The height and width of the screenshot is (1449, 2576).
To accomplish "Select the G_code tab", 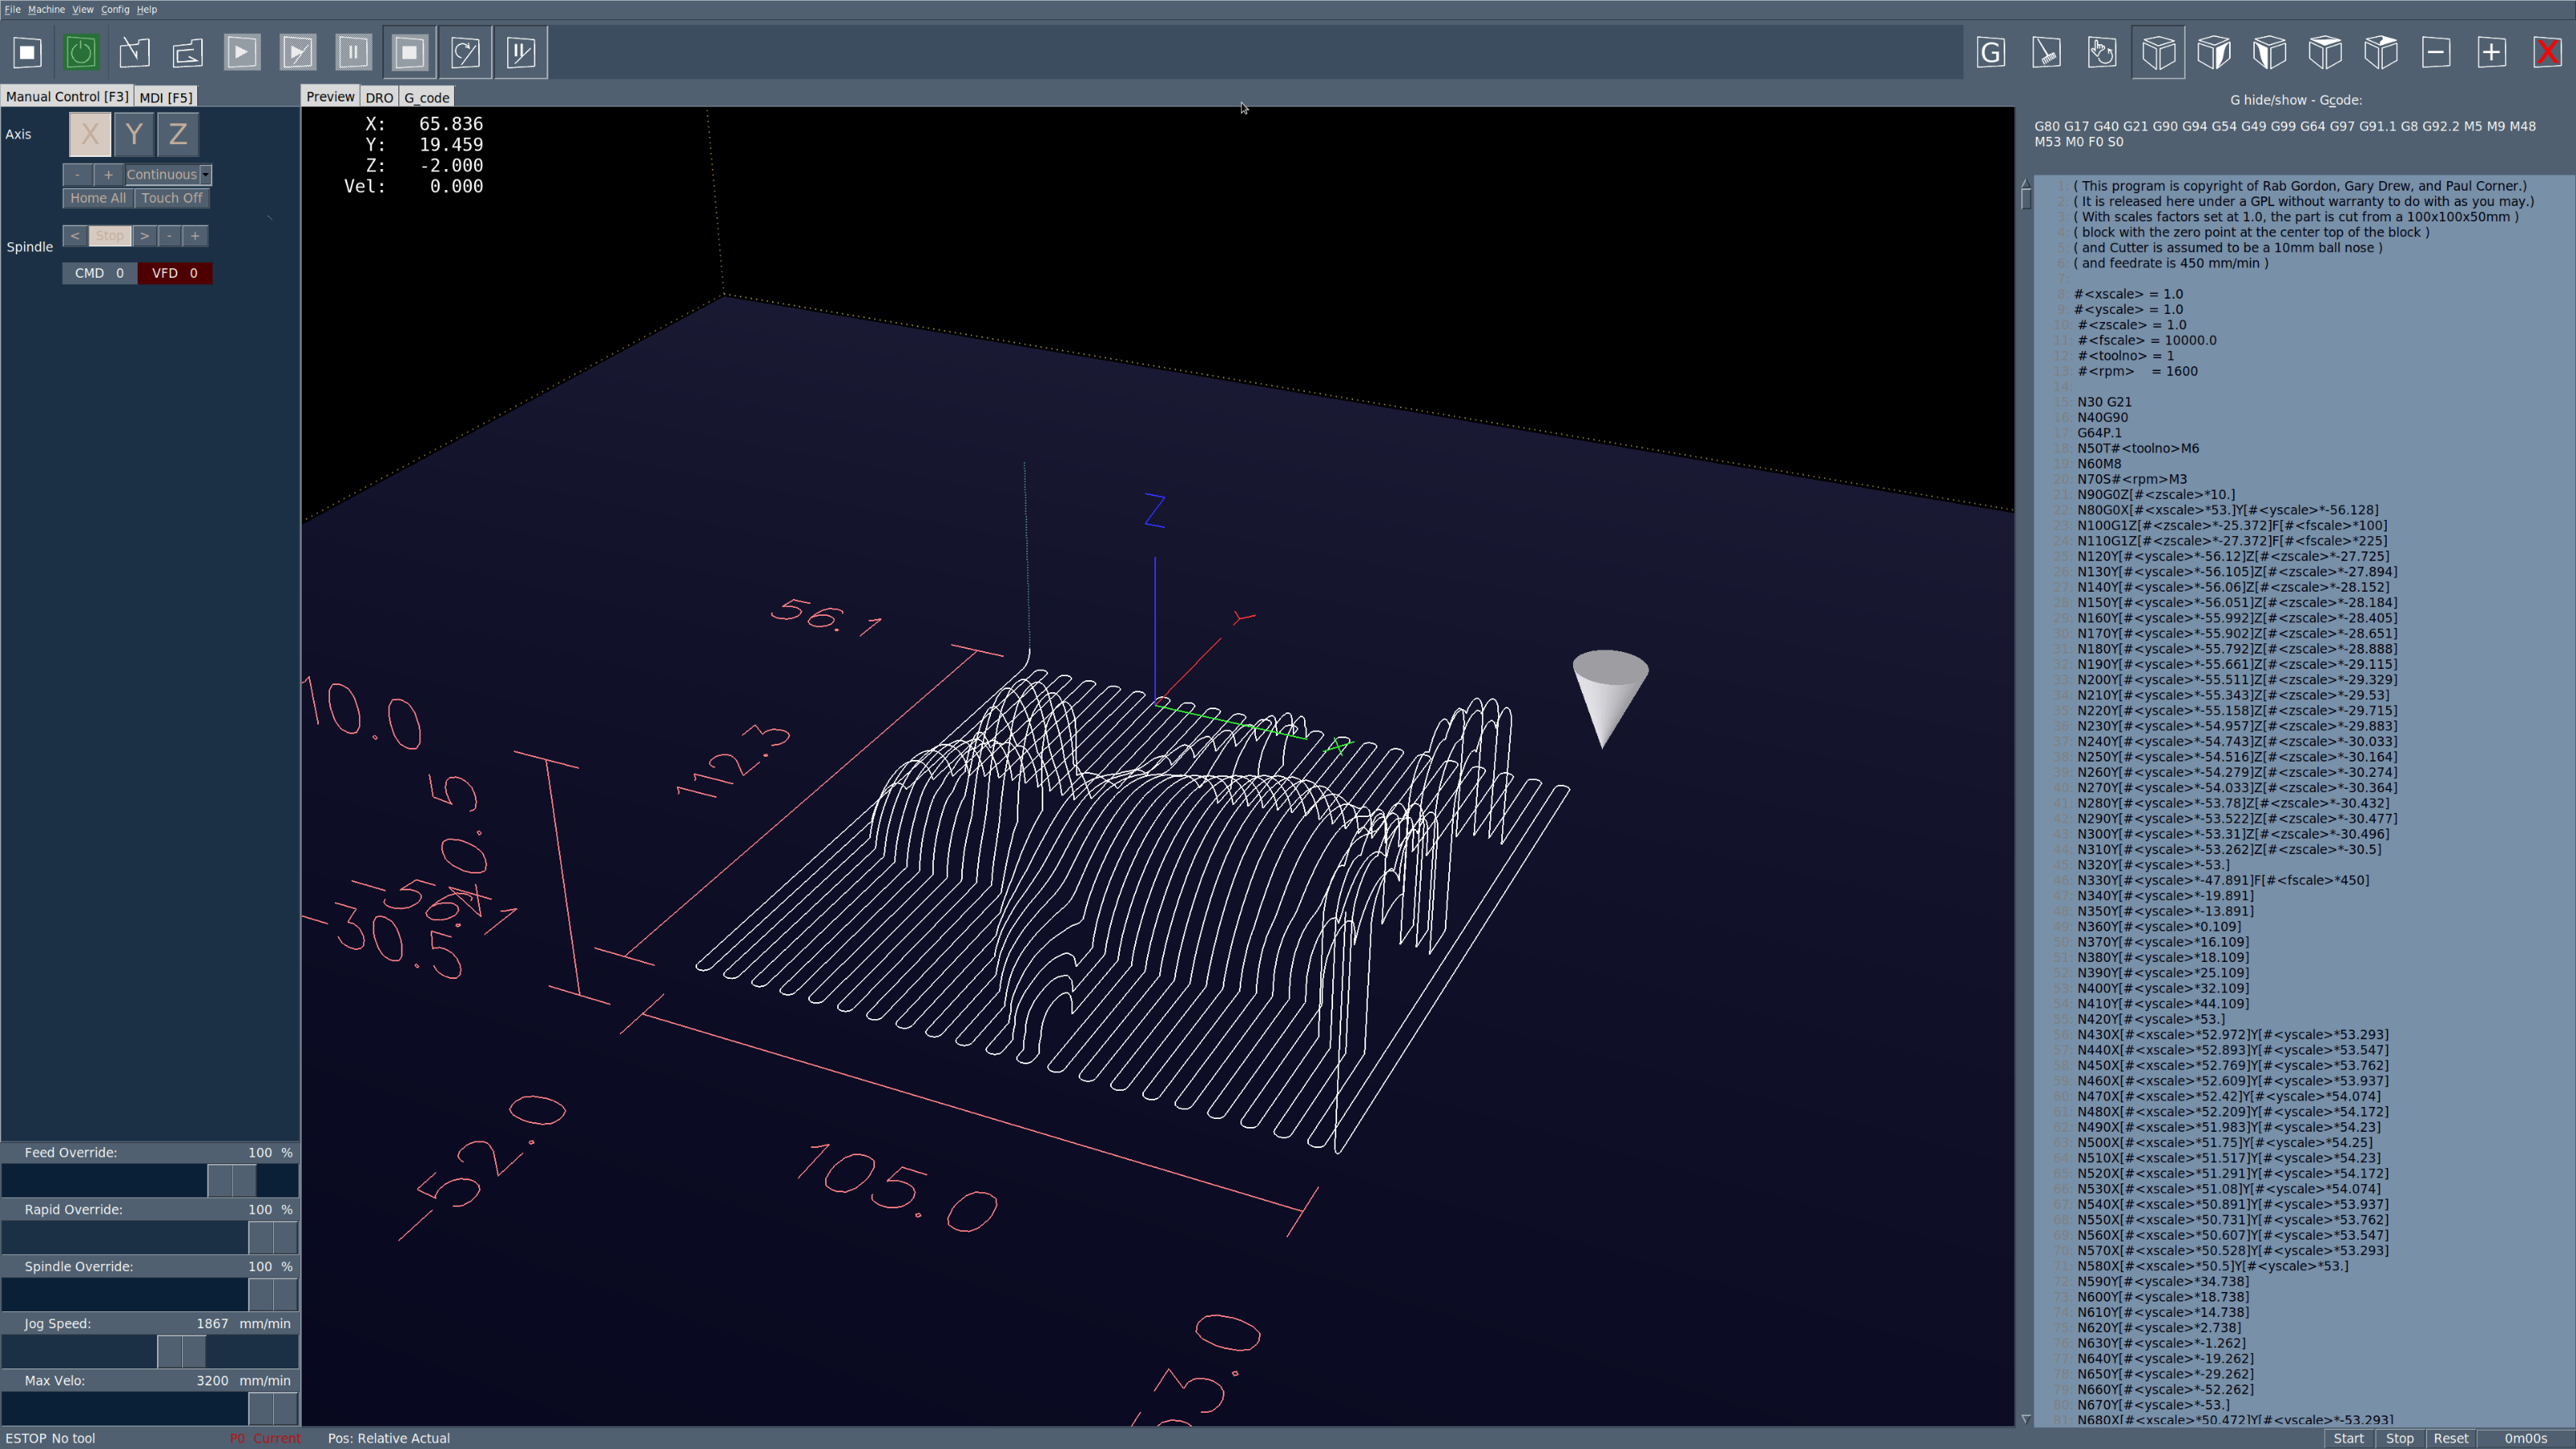I will click(x=427, y=97).
